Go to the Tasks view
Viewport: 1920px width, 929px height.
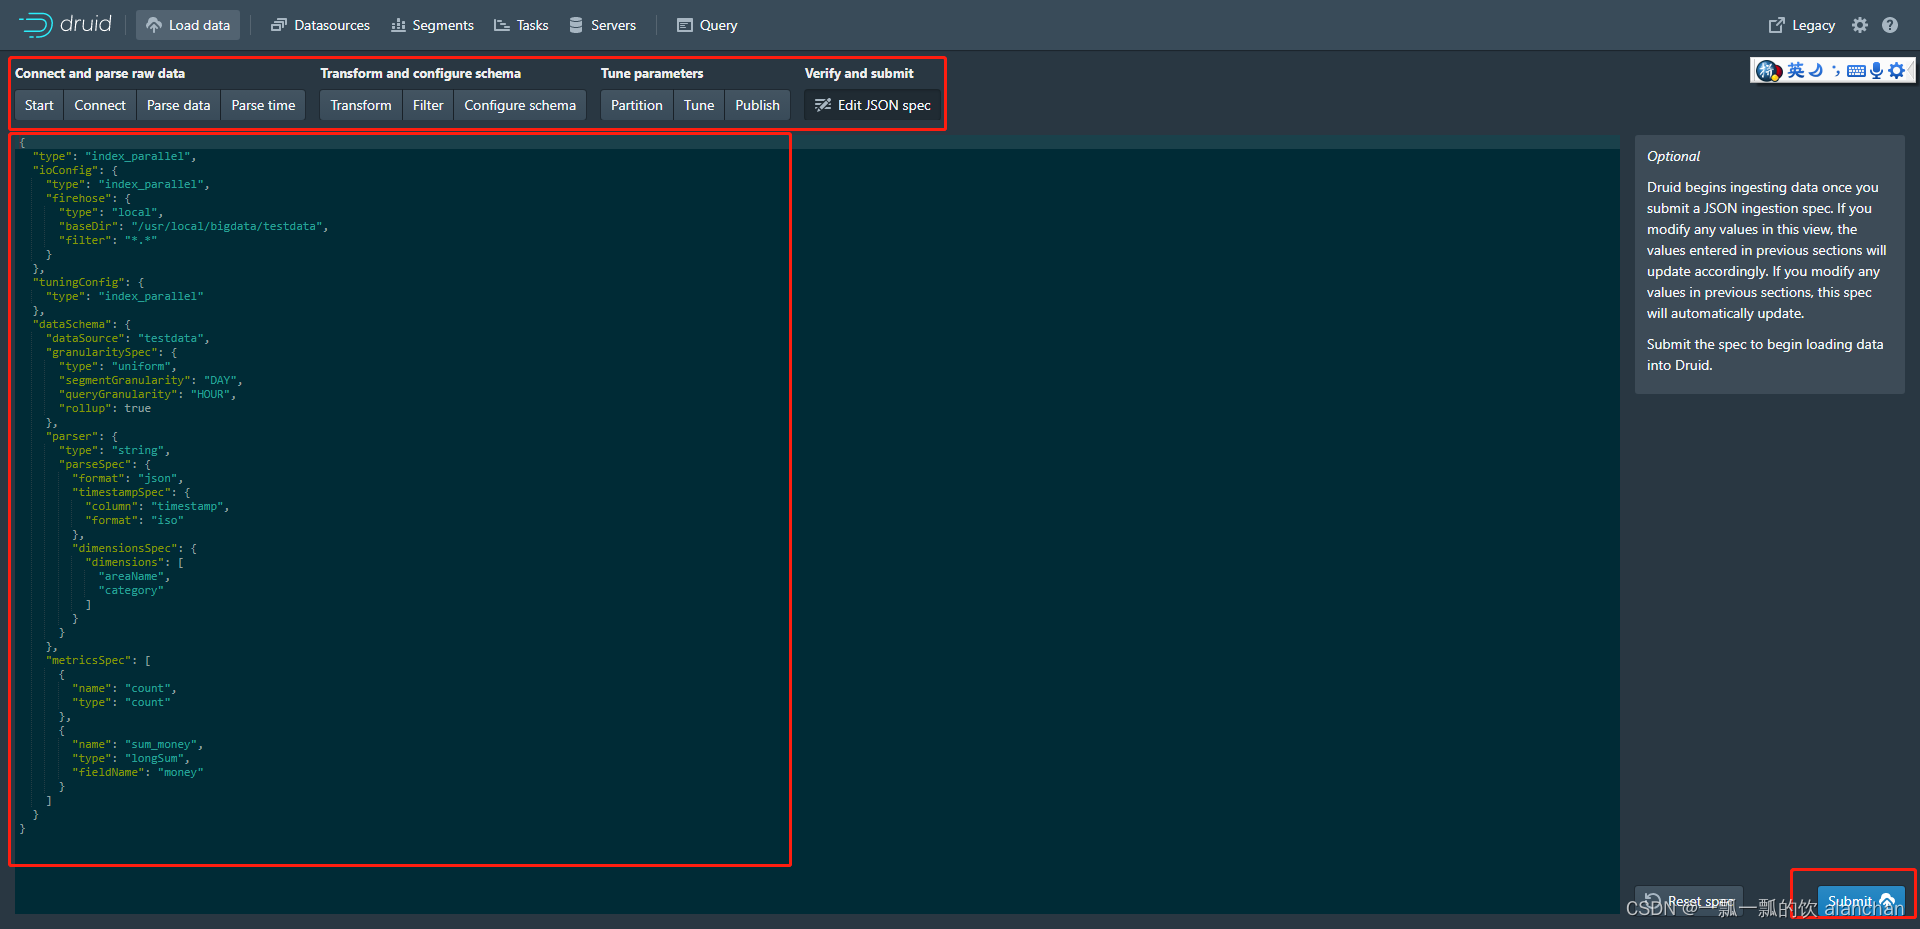521,25
